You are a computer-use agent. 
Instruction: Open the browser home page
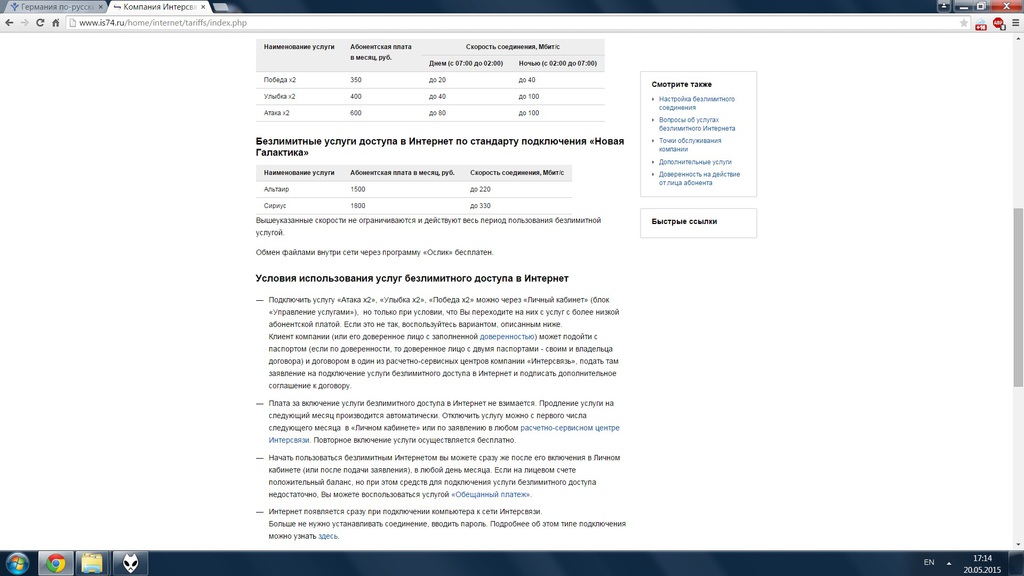[x=56, y=23]
